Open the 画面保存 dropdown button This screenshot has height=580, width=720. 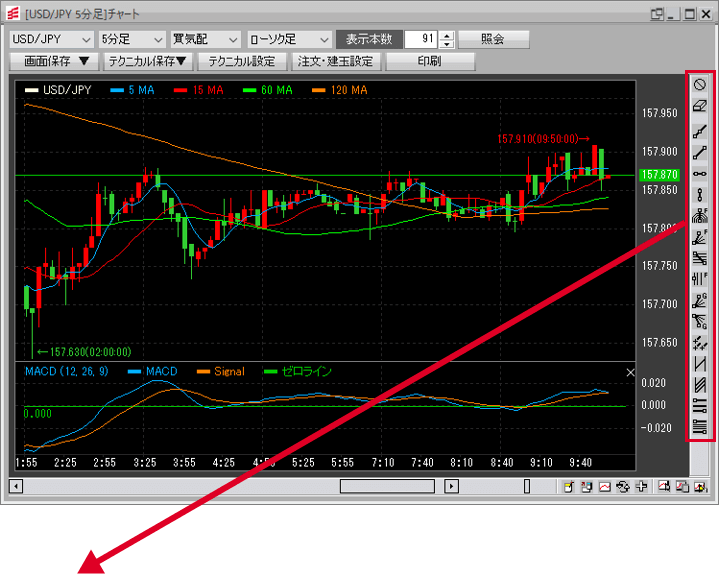pos(55,62)
